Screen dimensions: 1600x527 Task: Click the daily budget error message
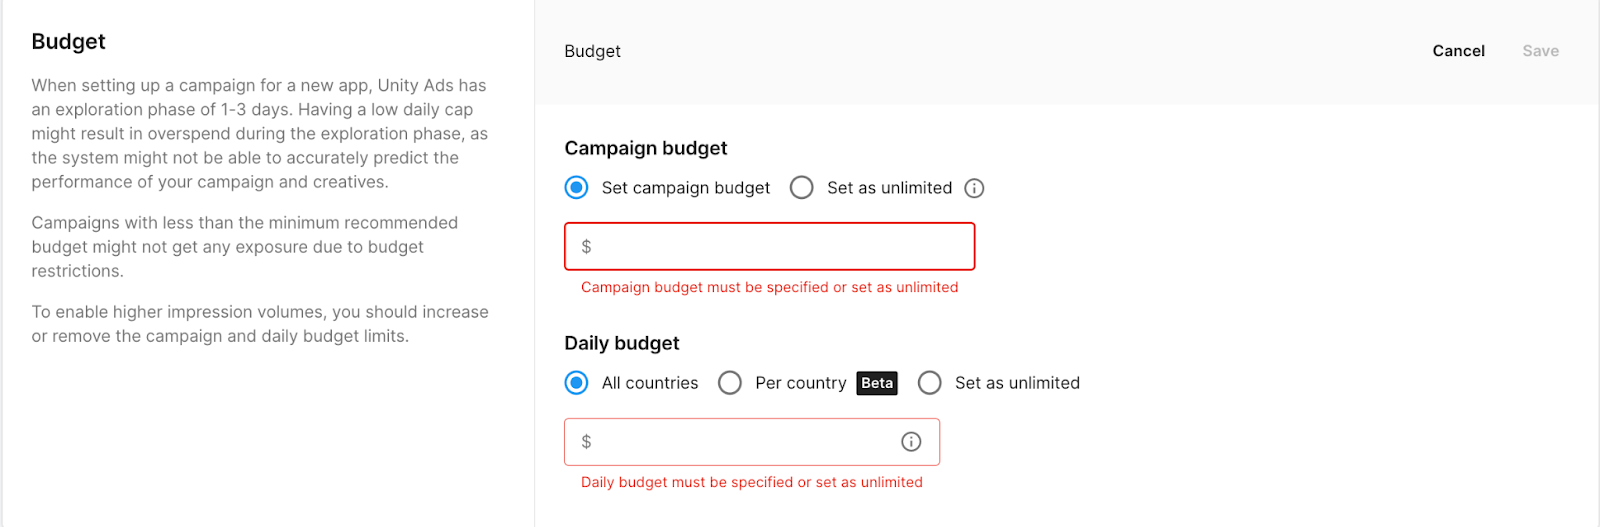click(x=751, y=482)
